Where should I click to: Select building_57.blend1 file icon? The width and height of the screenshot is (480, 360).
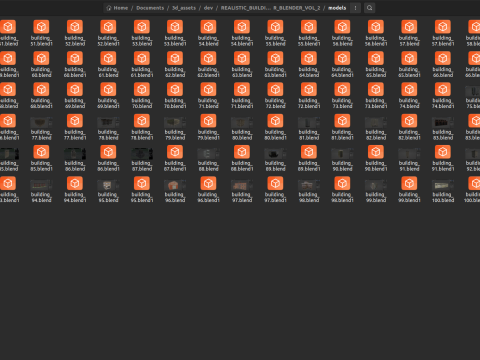(443, 27)
